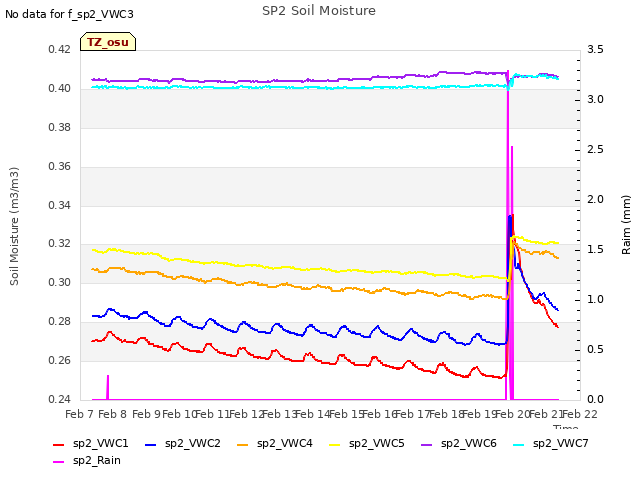Viewport: 640px width, 480px height.
Task: Click the cyan sp2_VWC7 legend color marker
Action: tap(519, 444)
